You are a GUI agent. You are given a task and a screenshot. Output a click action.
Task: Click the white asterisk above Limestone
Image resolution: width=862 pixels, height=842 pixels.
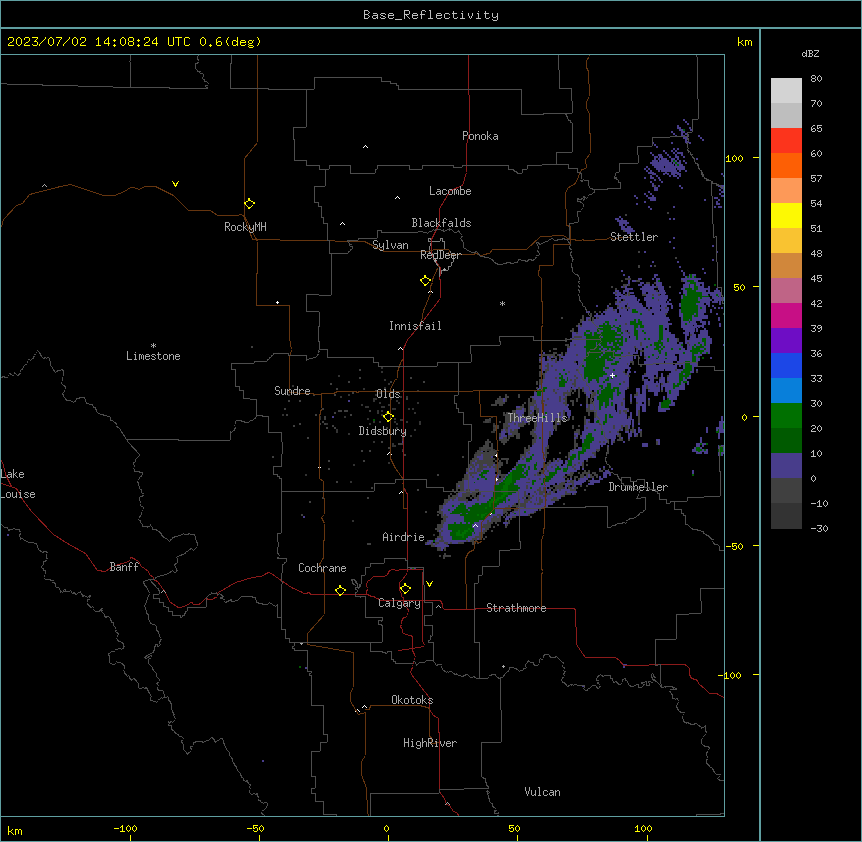tap(153, 346)
